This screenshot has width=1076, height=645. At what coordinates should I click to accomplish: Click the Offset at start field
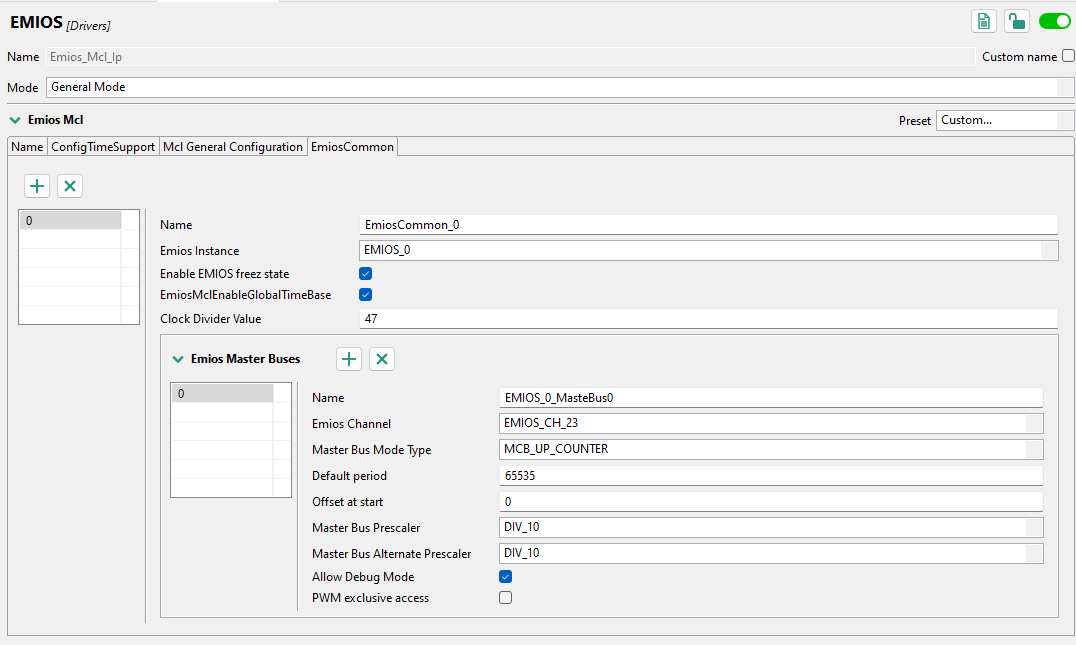pos(771,502)
